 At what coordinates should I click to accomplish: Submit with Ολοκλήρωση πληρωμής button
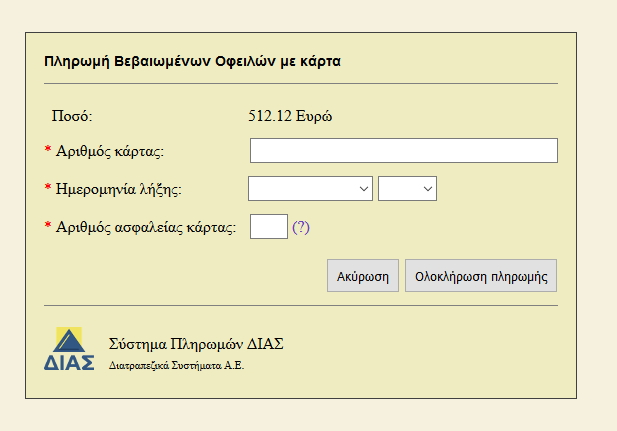tap(481, 276)
